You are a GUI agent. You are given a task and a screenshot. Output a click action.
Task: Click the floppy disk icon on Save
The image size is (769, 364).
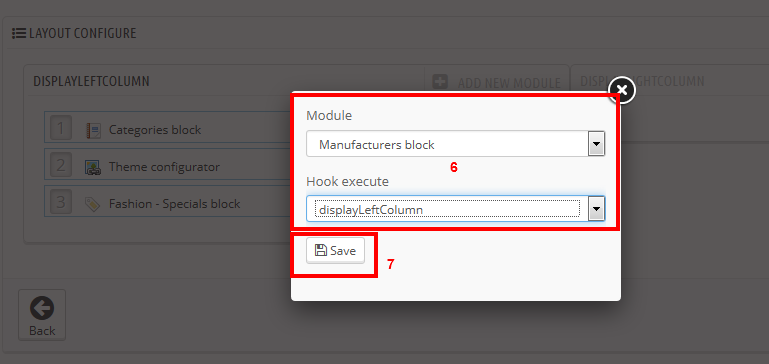pos(321,250)
